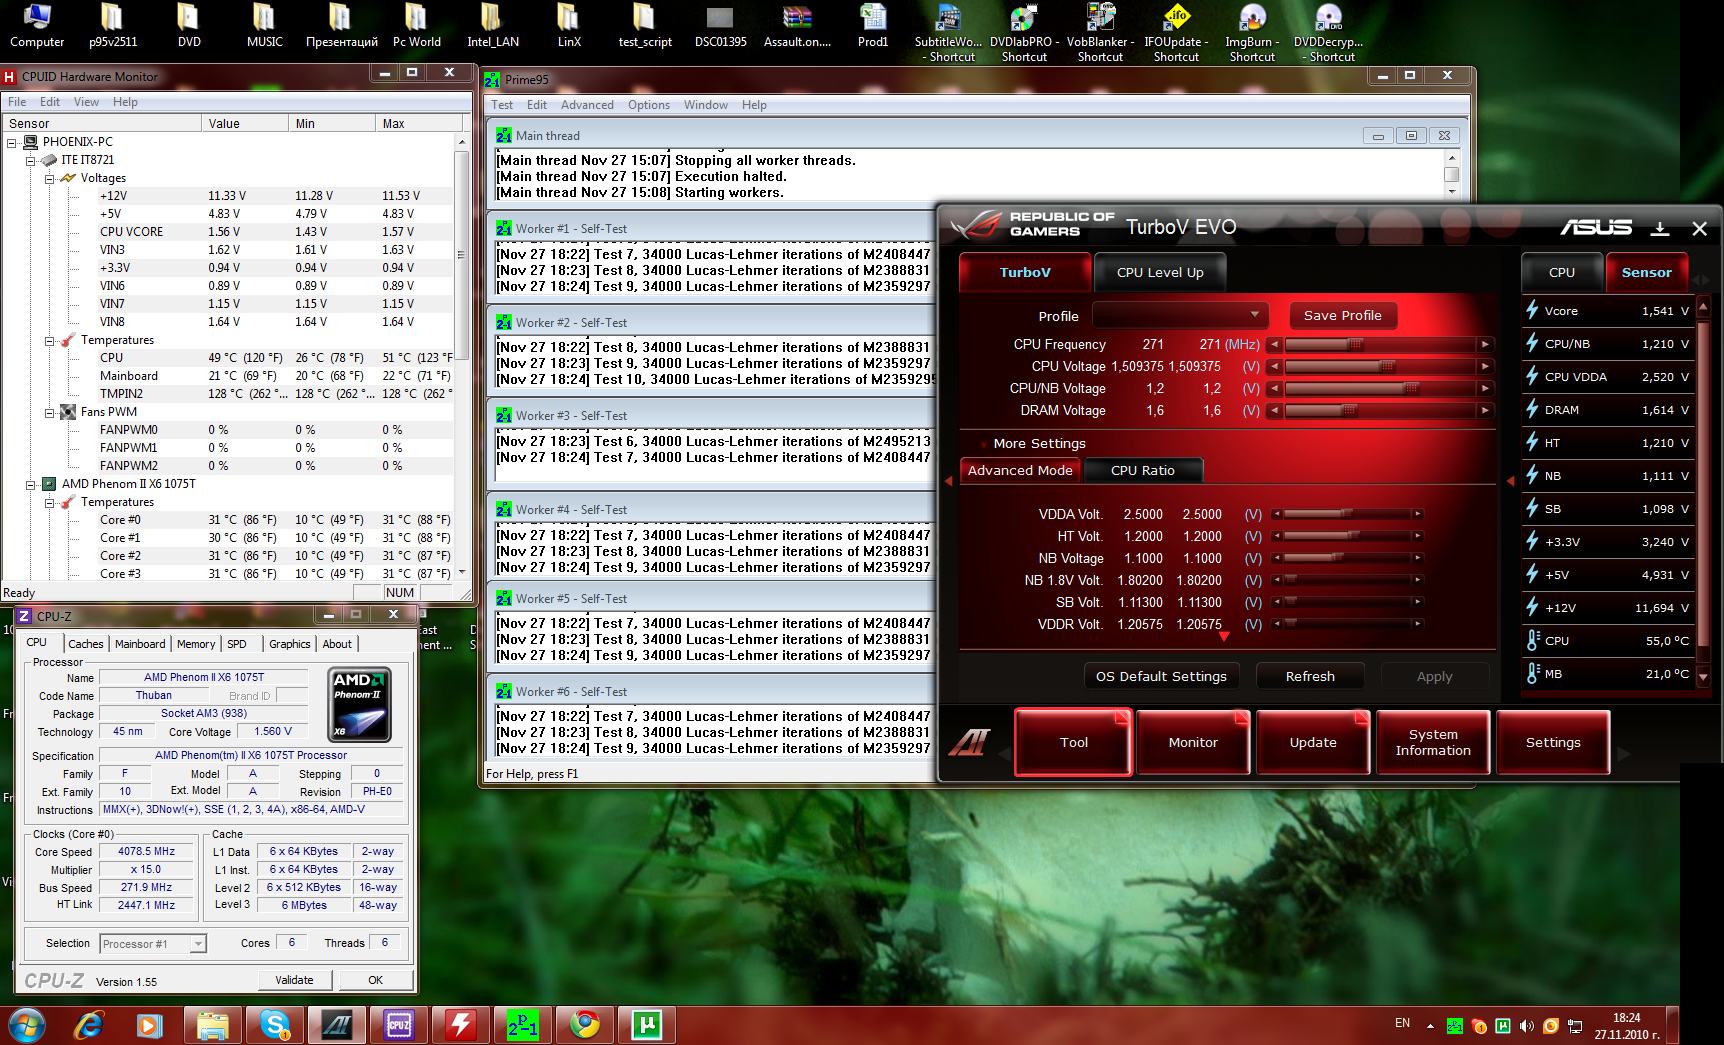Image resolution: width=1724 pixels, height=1045 pixels.
Task: Open the MUSIC folder on desktop
Action: (x=265, y=26)
